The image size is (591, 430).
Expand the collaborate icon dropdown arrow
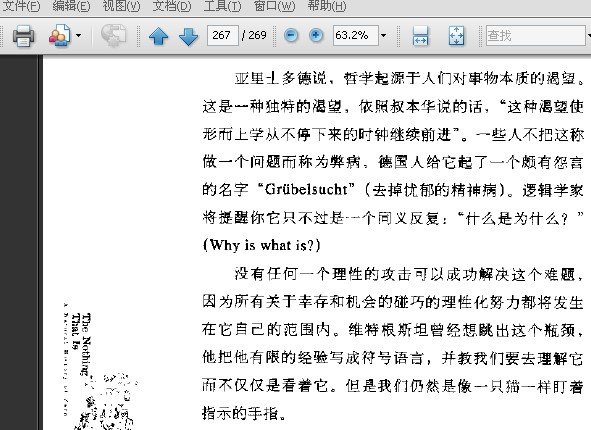(x=78, y=36)
